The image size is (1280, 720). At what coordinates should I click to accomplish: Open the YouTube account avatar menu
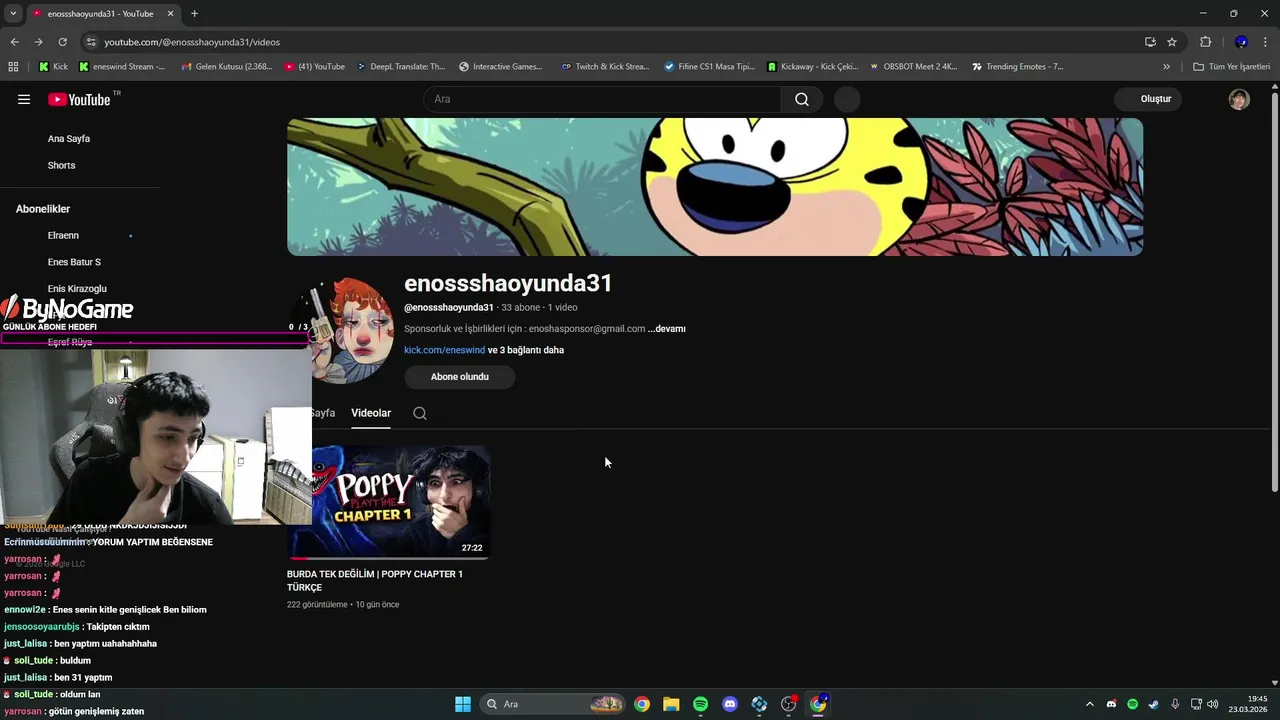1239,99
